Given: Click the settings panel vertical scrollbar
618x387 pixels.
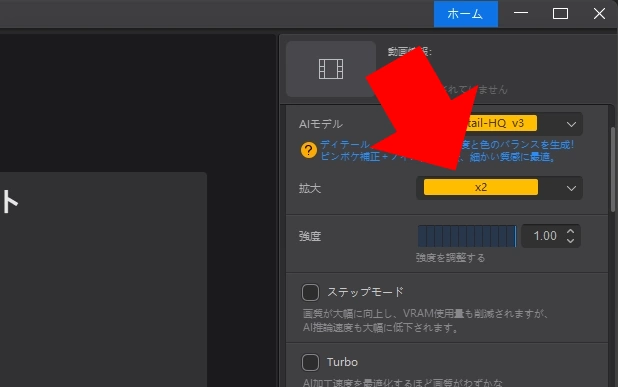Looking at the screenshot, I should (x=613, y=169).
